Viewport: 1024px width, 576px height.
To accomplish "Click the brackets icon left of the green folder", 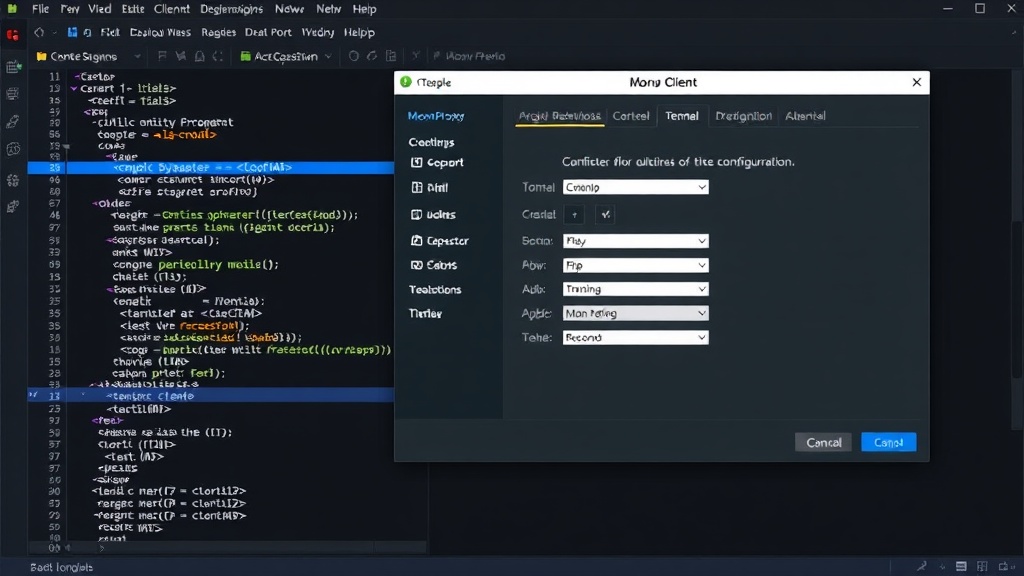I will point(217,56).
